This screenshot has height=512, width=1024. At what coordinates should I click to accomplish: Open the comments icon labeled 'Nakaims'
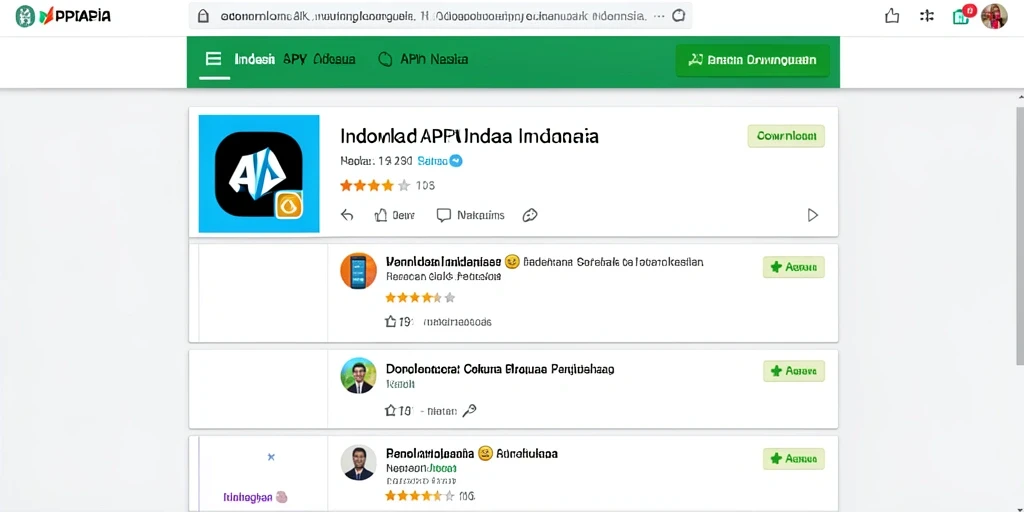(x=470, y=215)
